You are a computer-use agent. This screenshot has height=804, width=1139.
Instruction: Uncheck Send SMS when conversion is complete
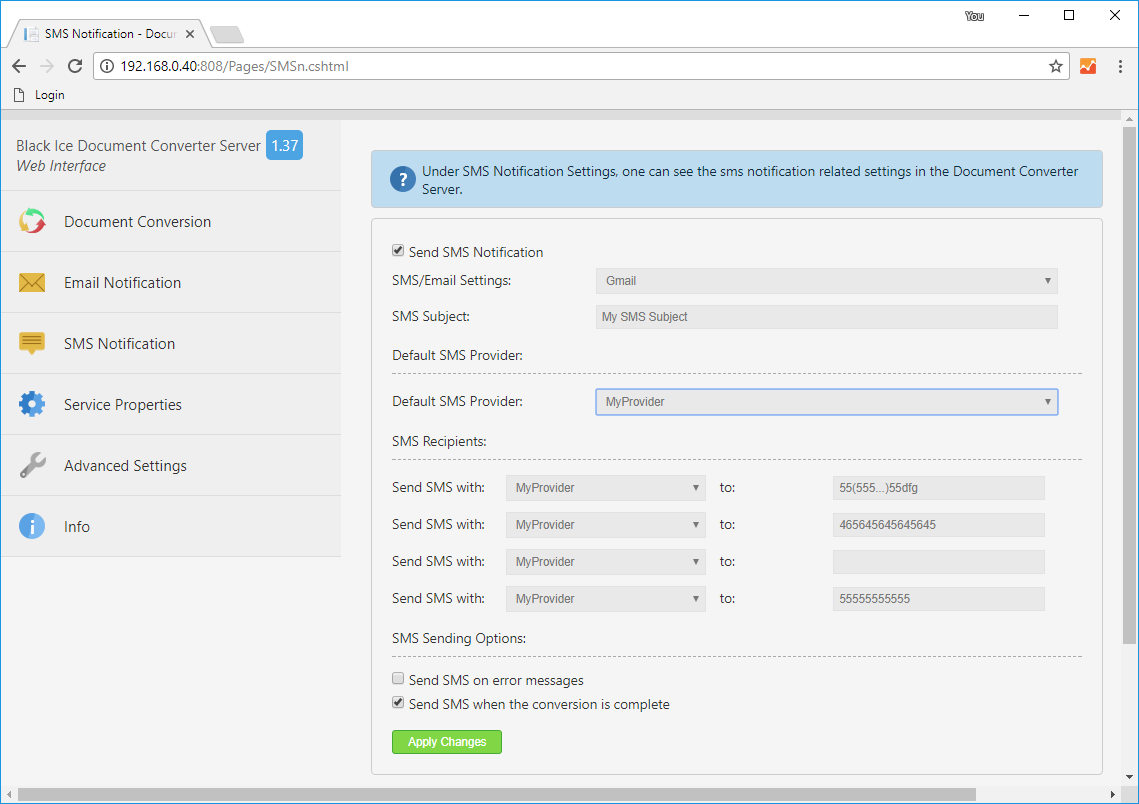tap(398, 702)
